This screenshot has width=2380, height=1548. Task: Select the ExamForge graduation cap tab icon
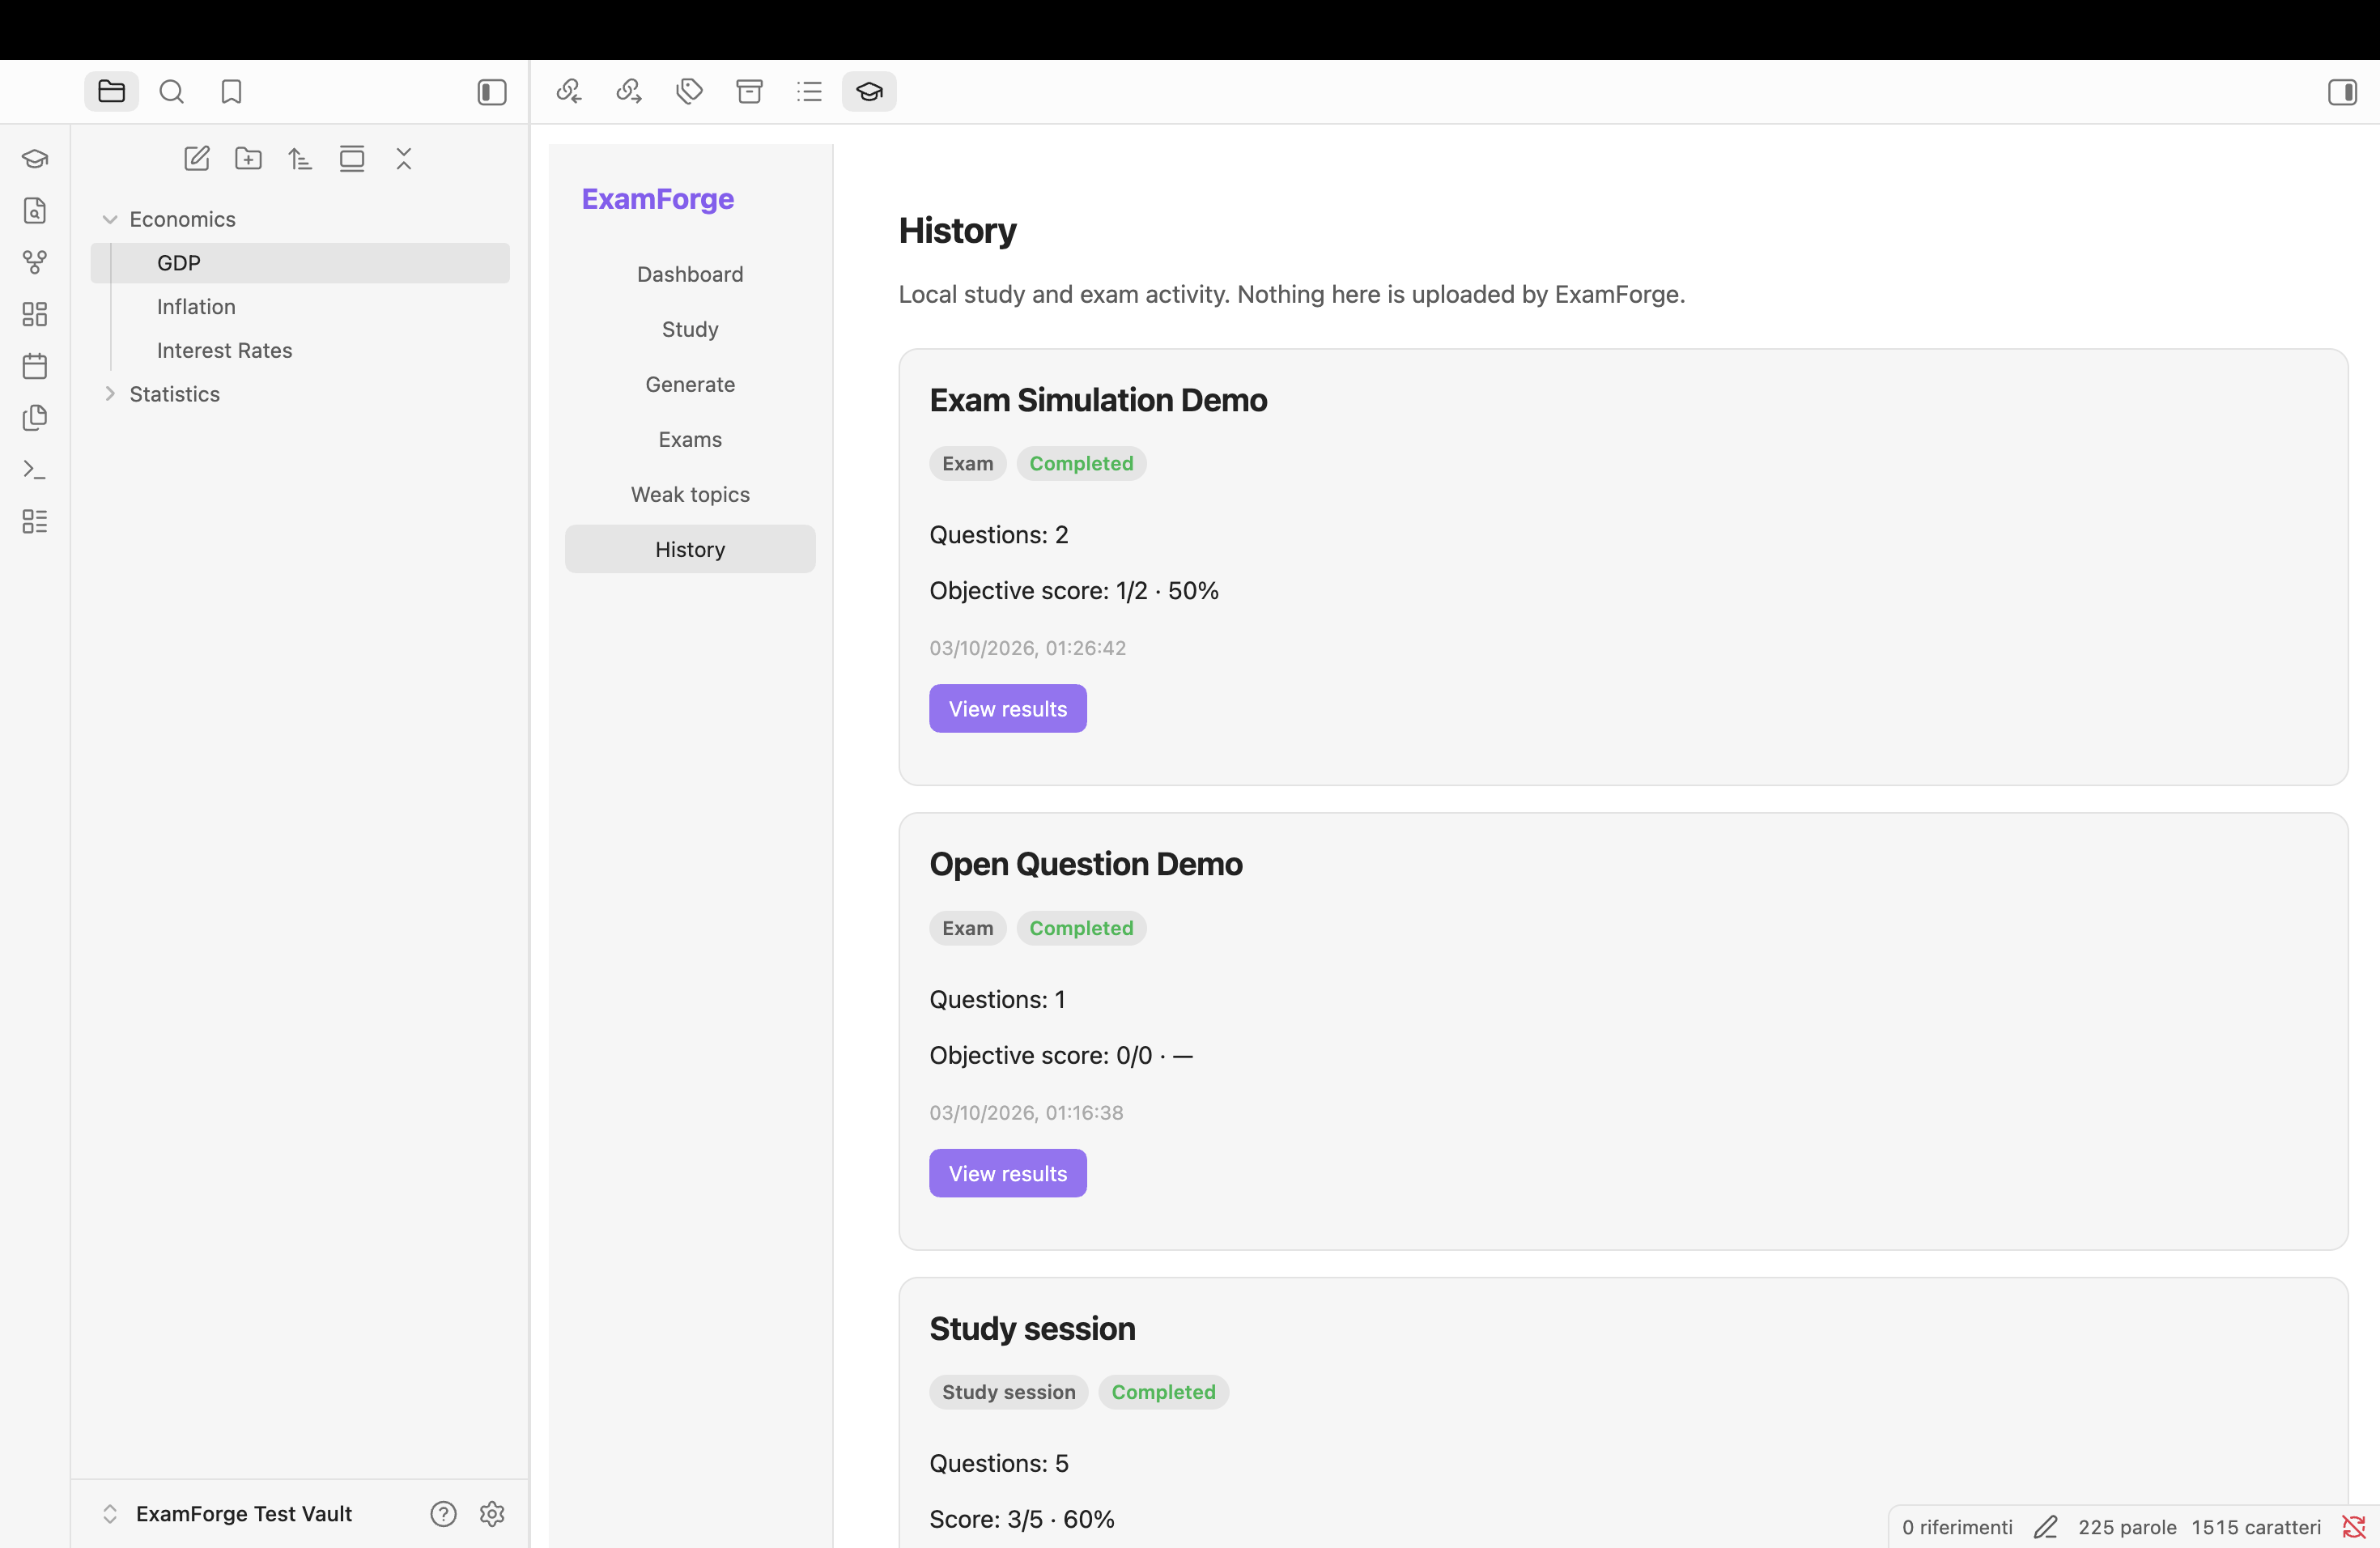click(869, 92)
